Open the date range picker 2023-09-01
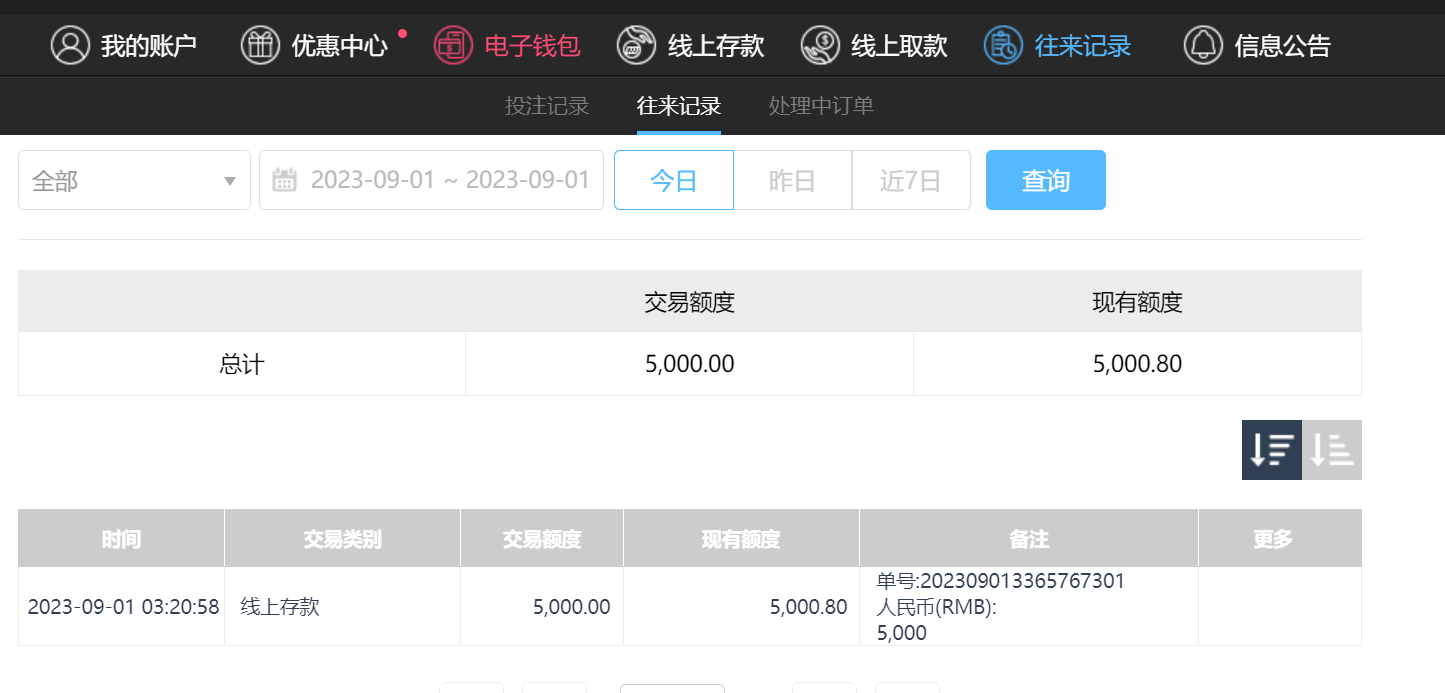The image size is (1445, 693). tap(450, 181)
